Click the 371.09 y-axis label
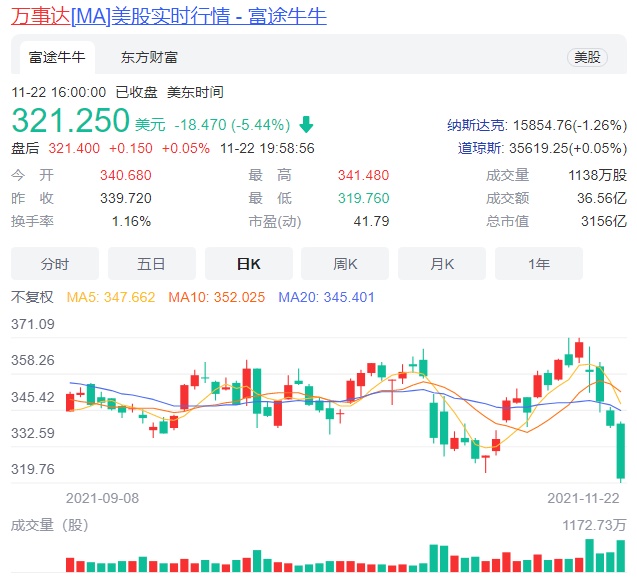Viewport: 637px width, 582px height. (x=32, y=324)
